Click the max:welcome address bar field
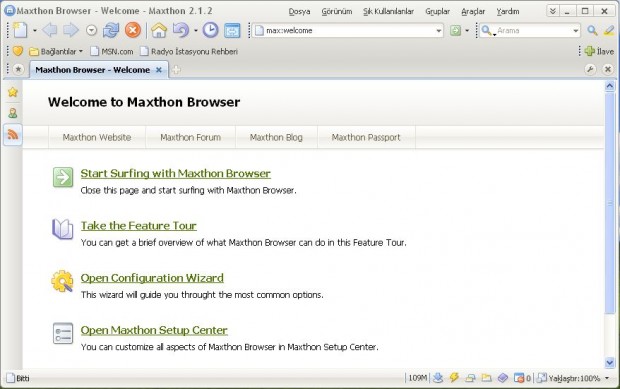 coord(348,30)
